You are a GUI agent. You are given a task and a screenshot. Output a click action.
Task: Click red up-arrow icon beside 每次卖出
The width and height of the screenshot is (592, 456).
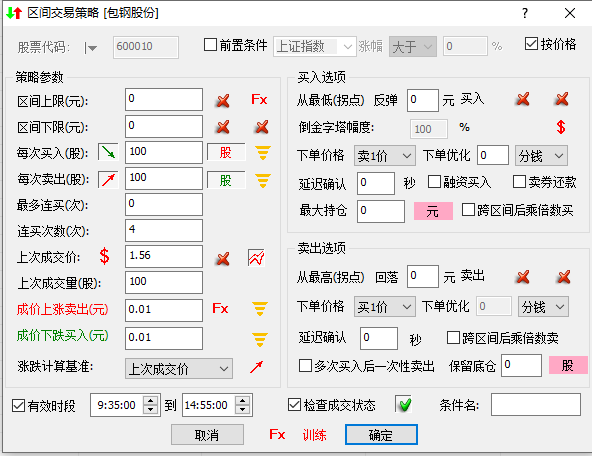(108, 179)
